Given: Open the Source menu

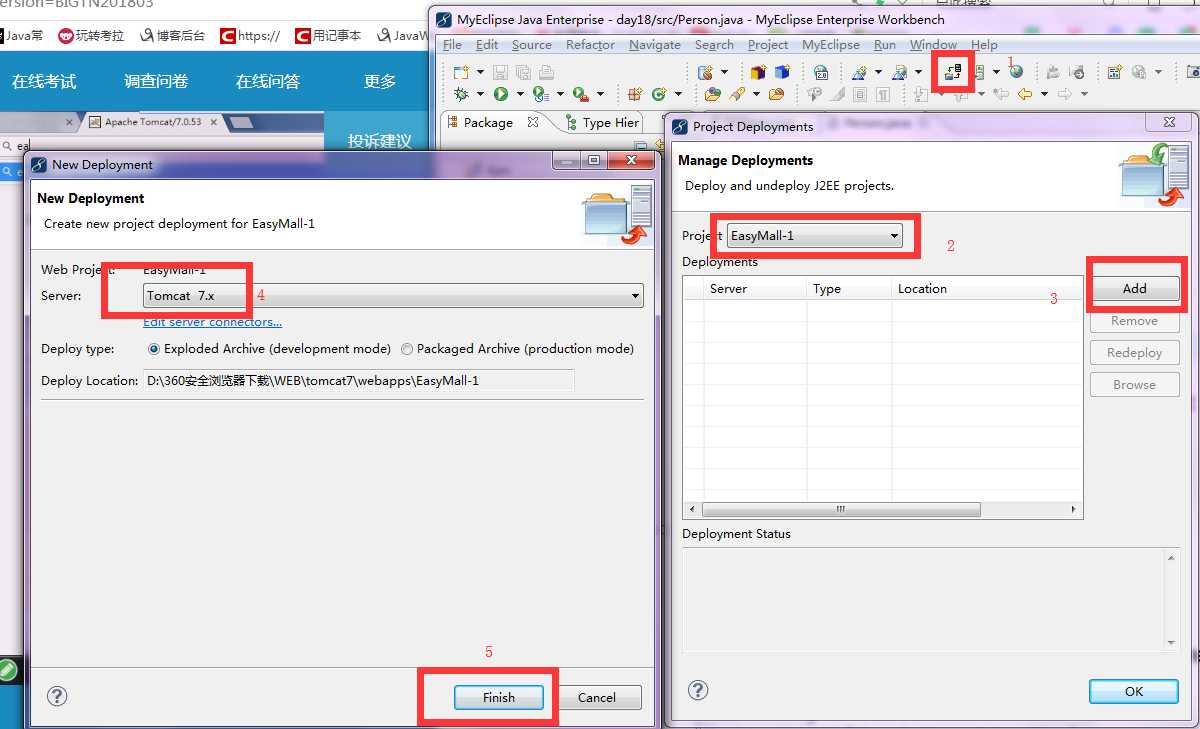Looking at the screenshot, I should tap(531, 45).
